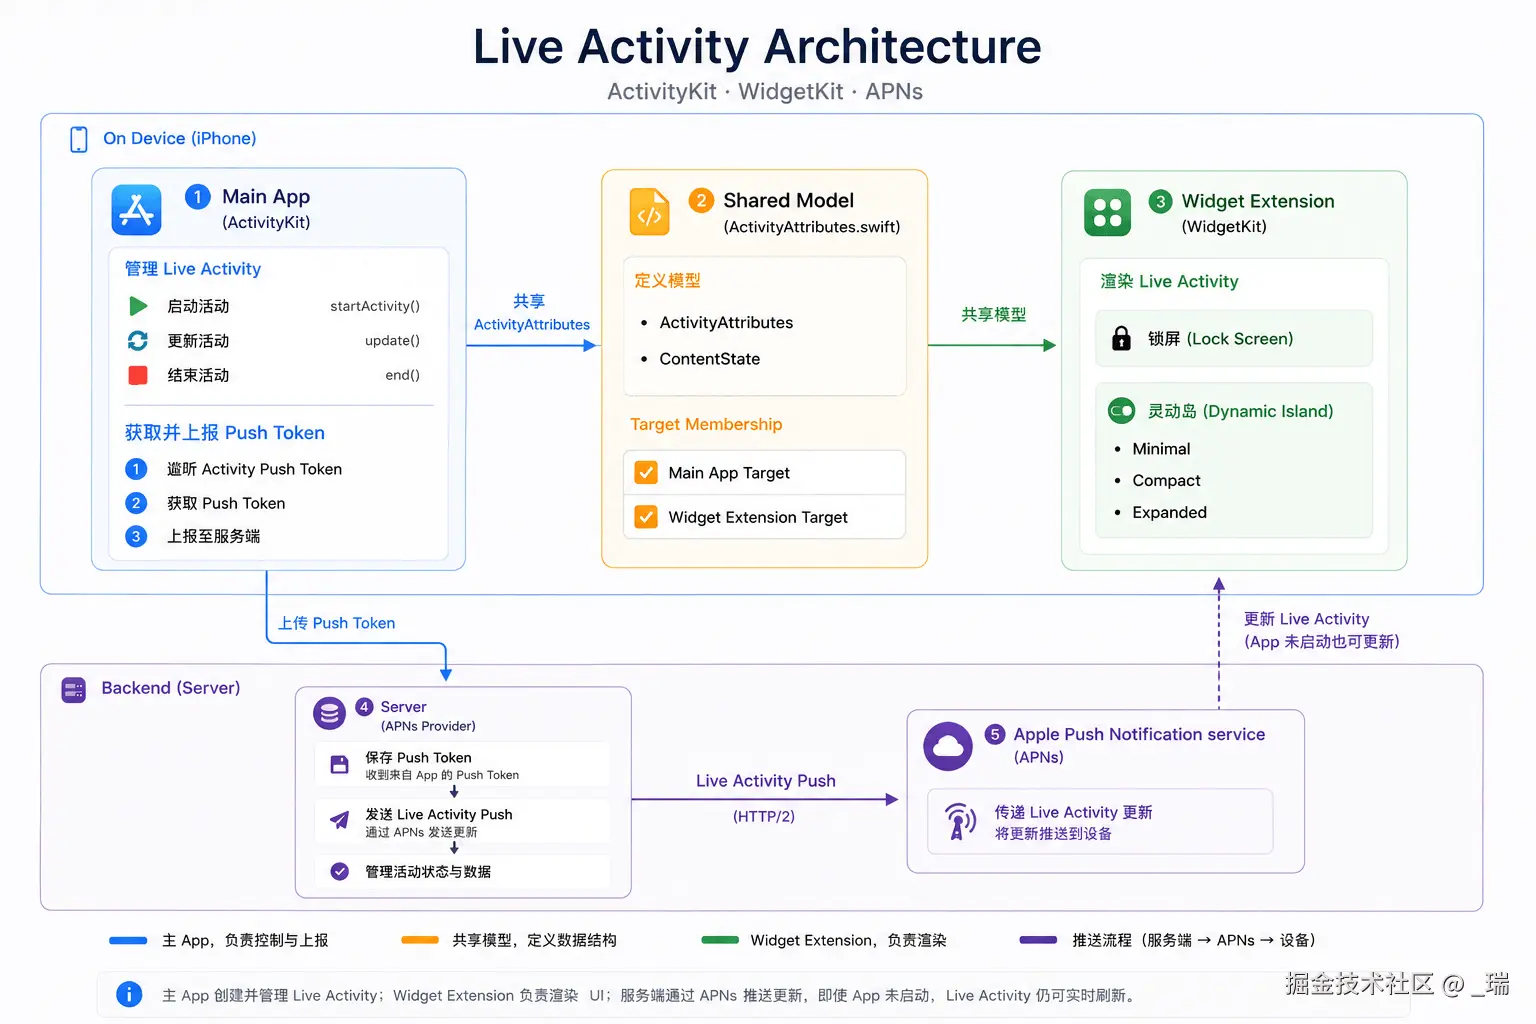Image resolution: width=1536 pixels, height=1024 pixels.
Task: Click the purple legend swatch for 推送流程
Action: (x=1038, y=940)
